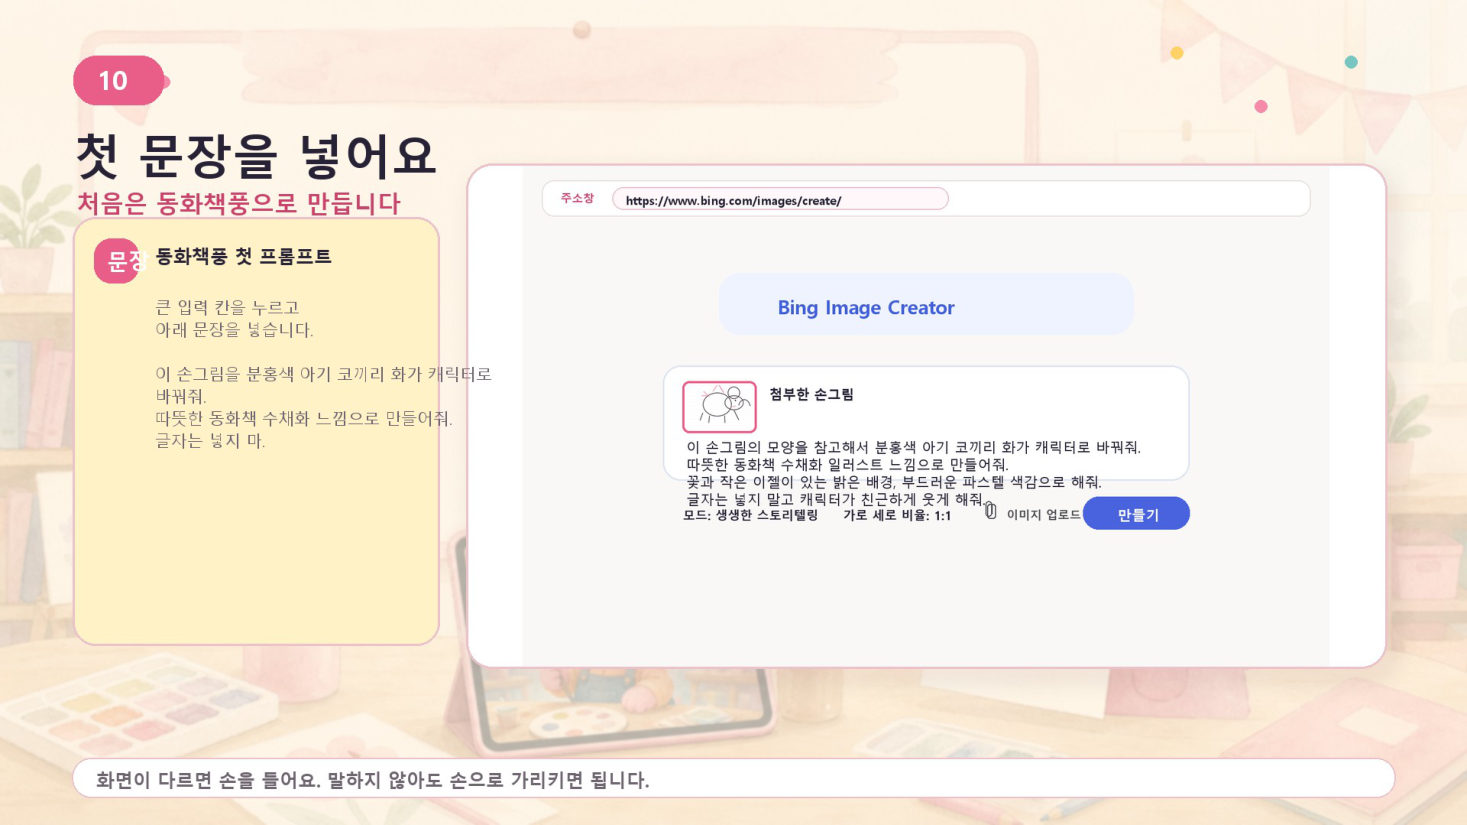This screenshot has height=825, width=1467.
Task: Select the 가로 세로 비율: 1:1 ratio option
Action: click(x=897, y=515)
